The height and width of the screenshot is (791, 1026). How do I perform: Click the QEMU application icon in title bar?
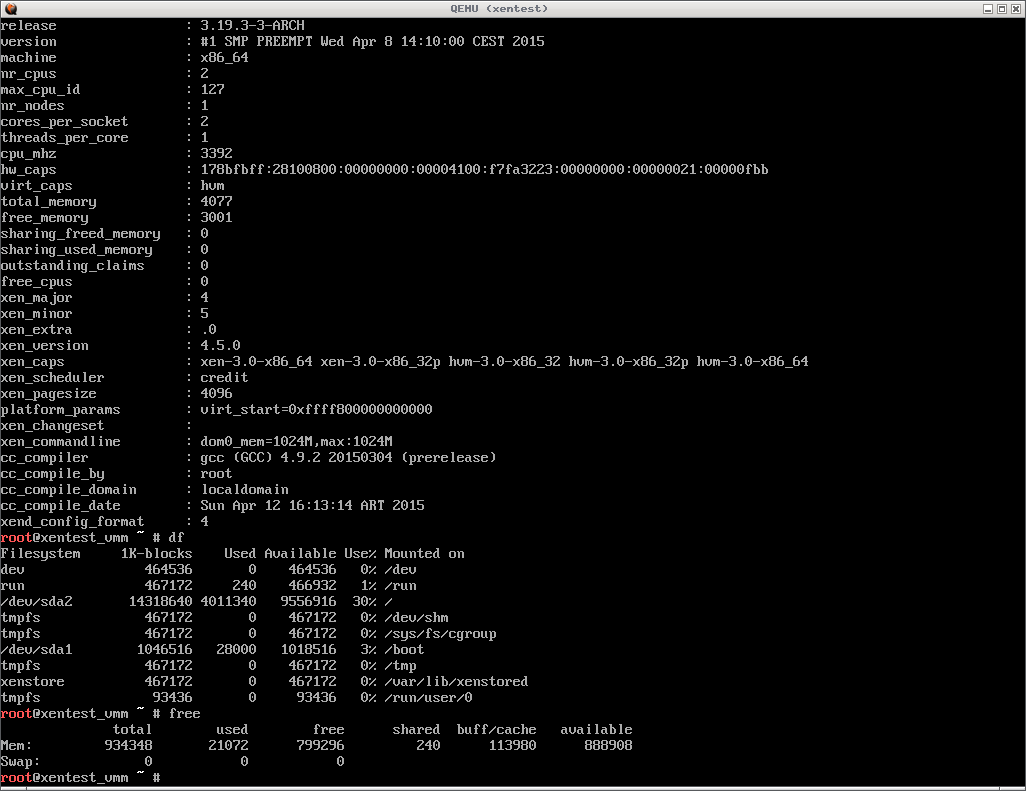click(x=9, y=8)
